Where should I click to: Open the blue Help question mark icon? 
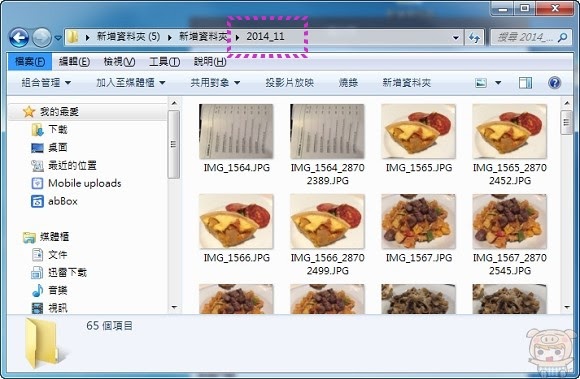point(554,82)
